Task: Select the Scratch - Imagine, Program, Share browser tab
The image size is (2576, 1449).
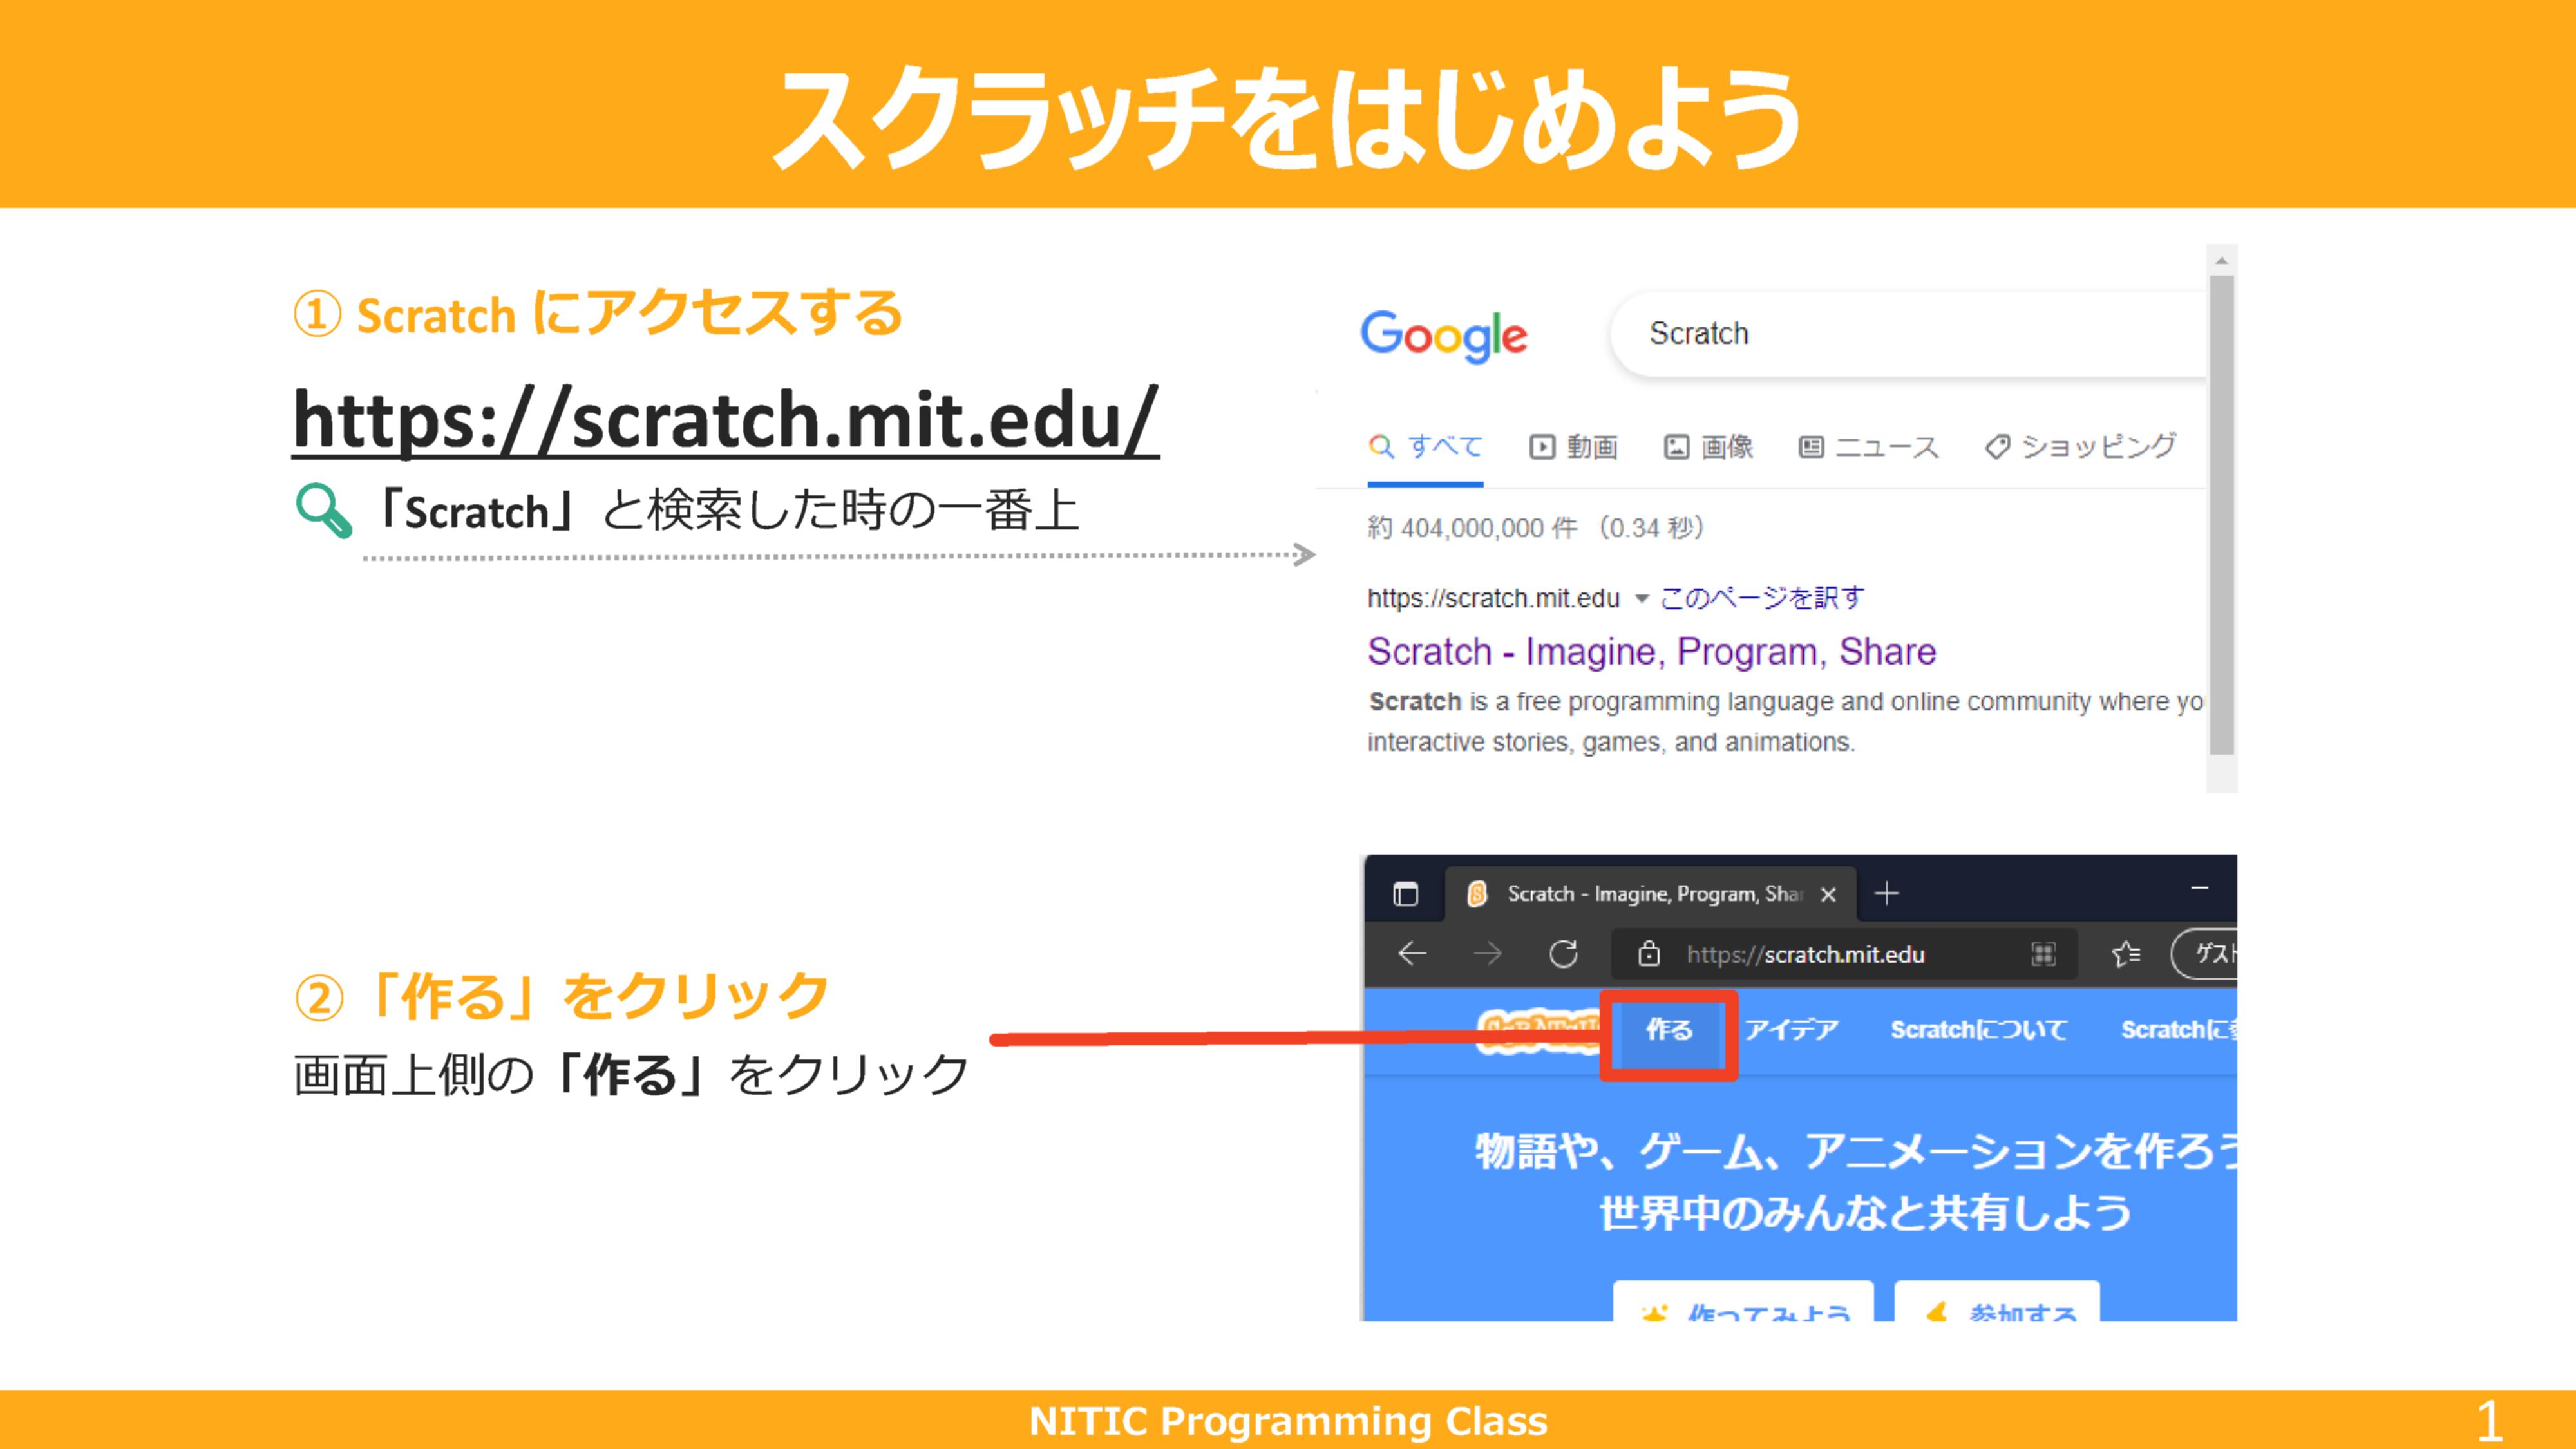Action: pos(1650,893)
